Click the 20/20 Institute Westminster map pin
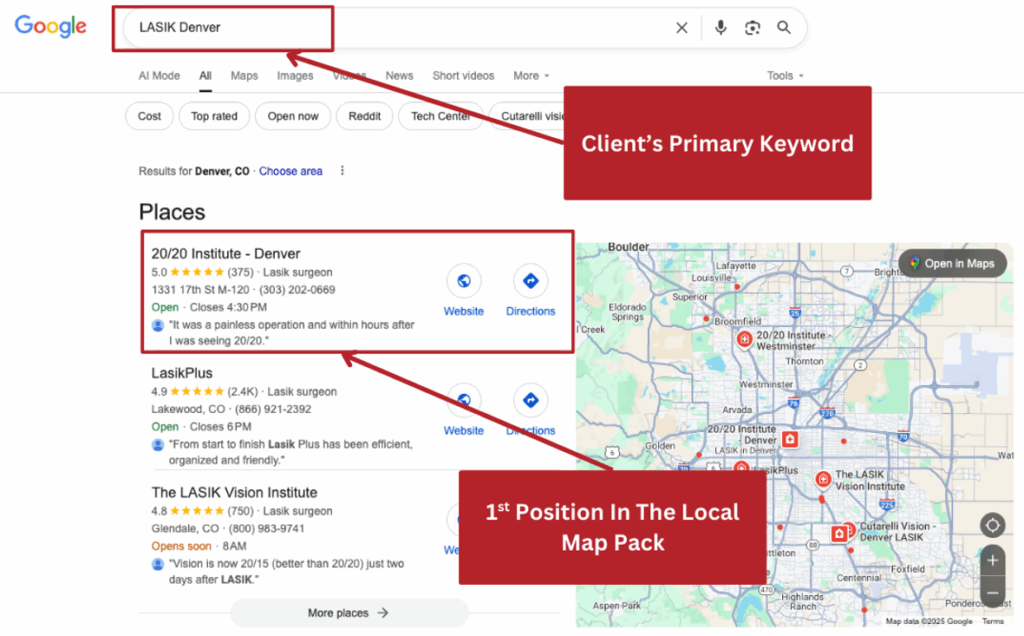This screenshot has height=636, width=1024. (x=744, y=340)
